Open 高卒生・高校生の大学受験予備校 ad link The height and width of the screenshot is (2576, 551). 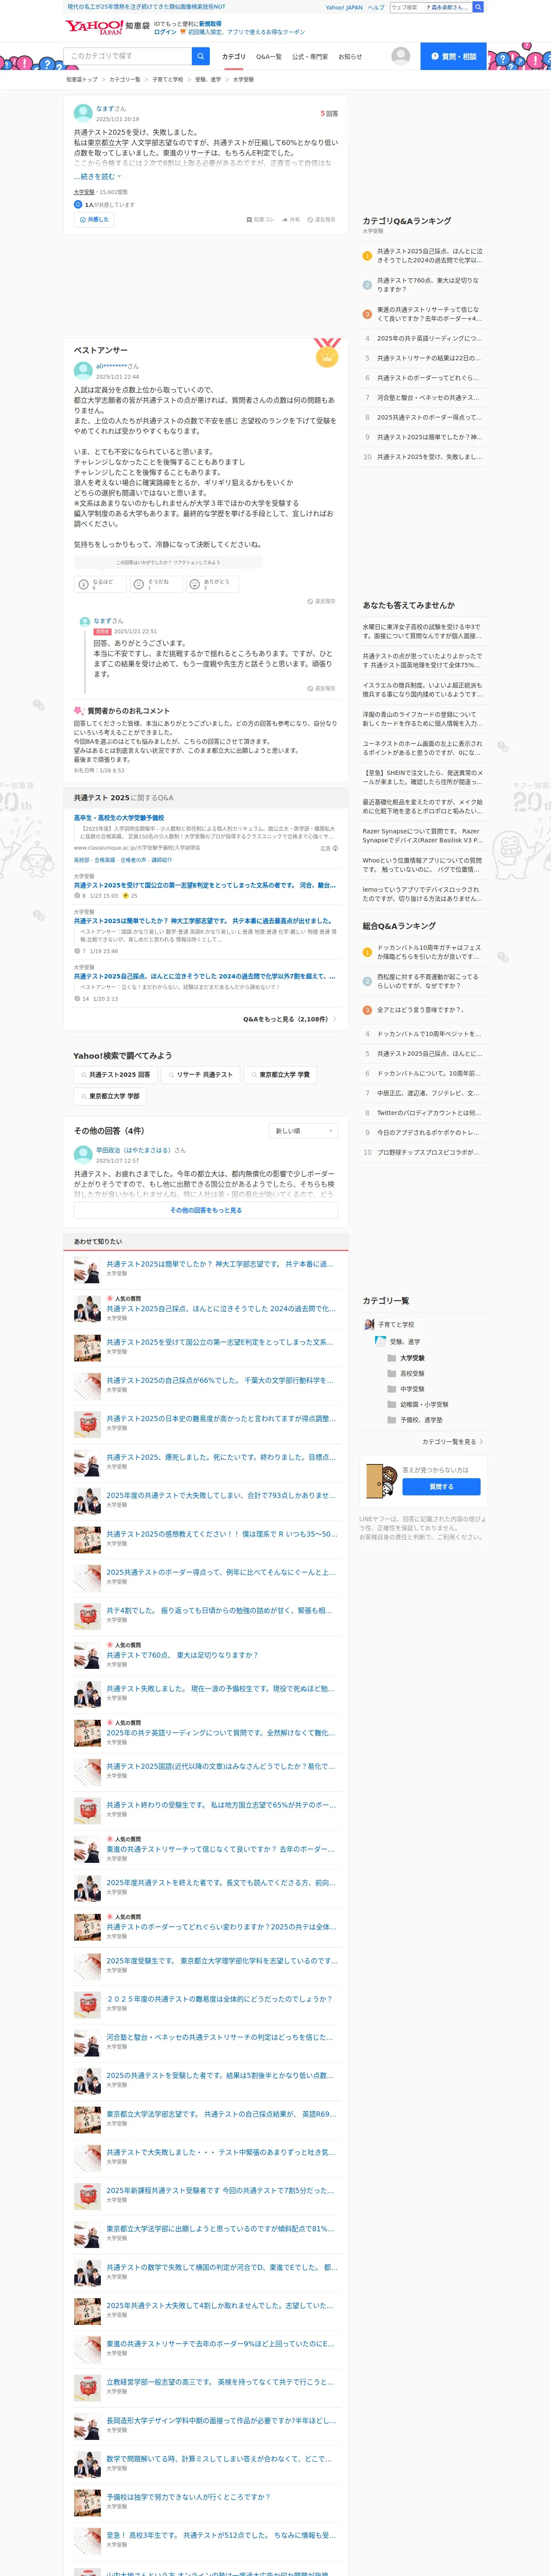(119, 817)
